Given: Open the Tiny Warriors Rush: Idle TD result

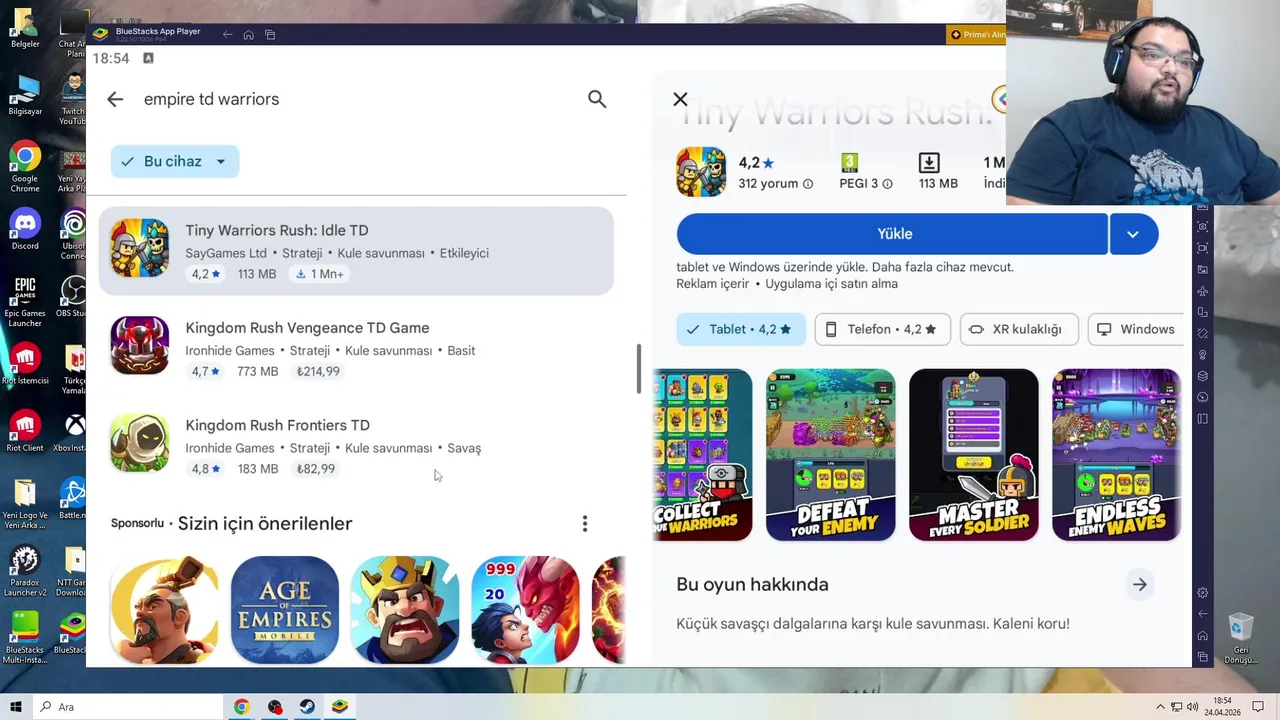Looking at the screenshot, I should 356,251.
